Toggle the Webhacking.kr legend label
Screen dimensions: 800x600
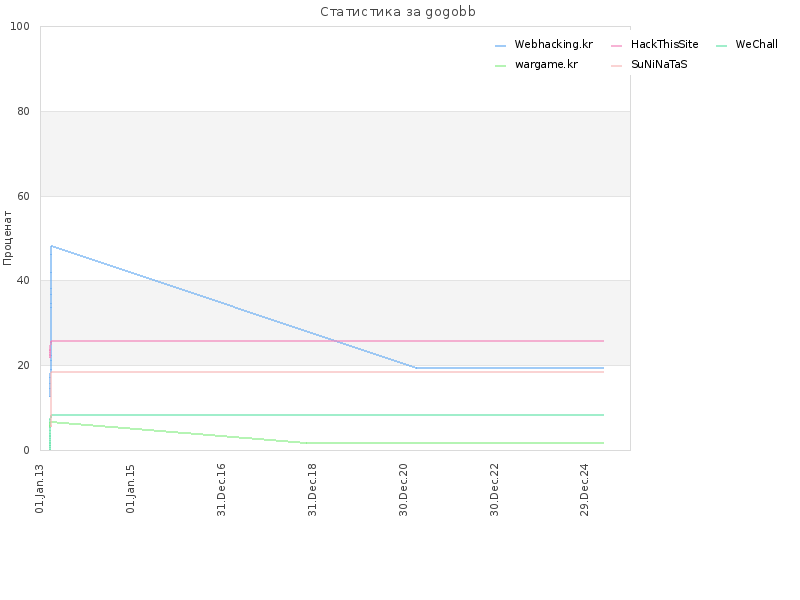click(554, 44)
